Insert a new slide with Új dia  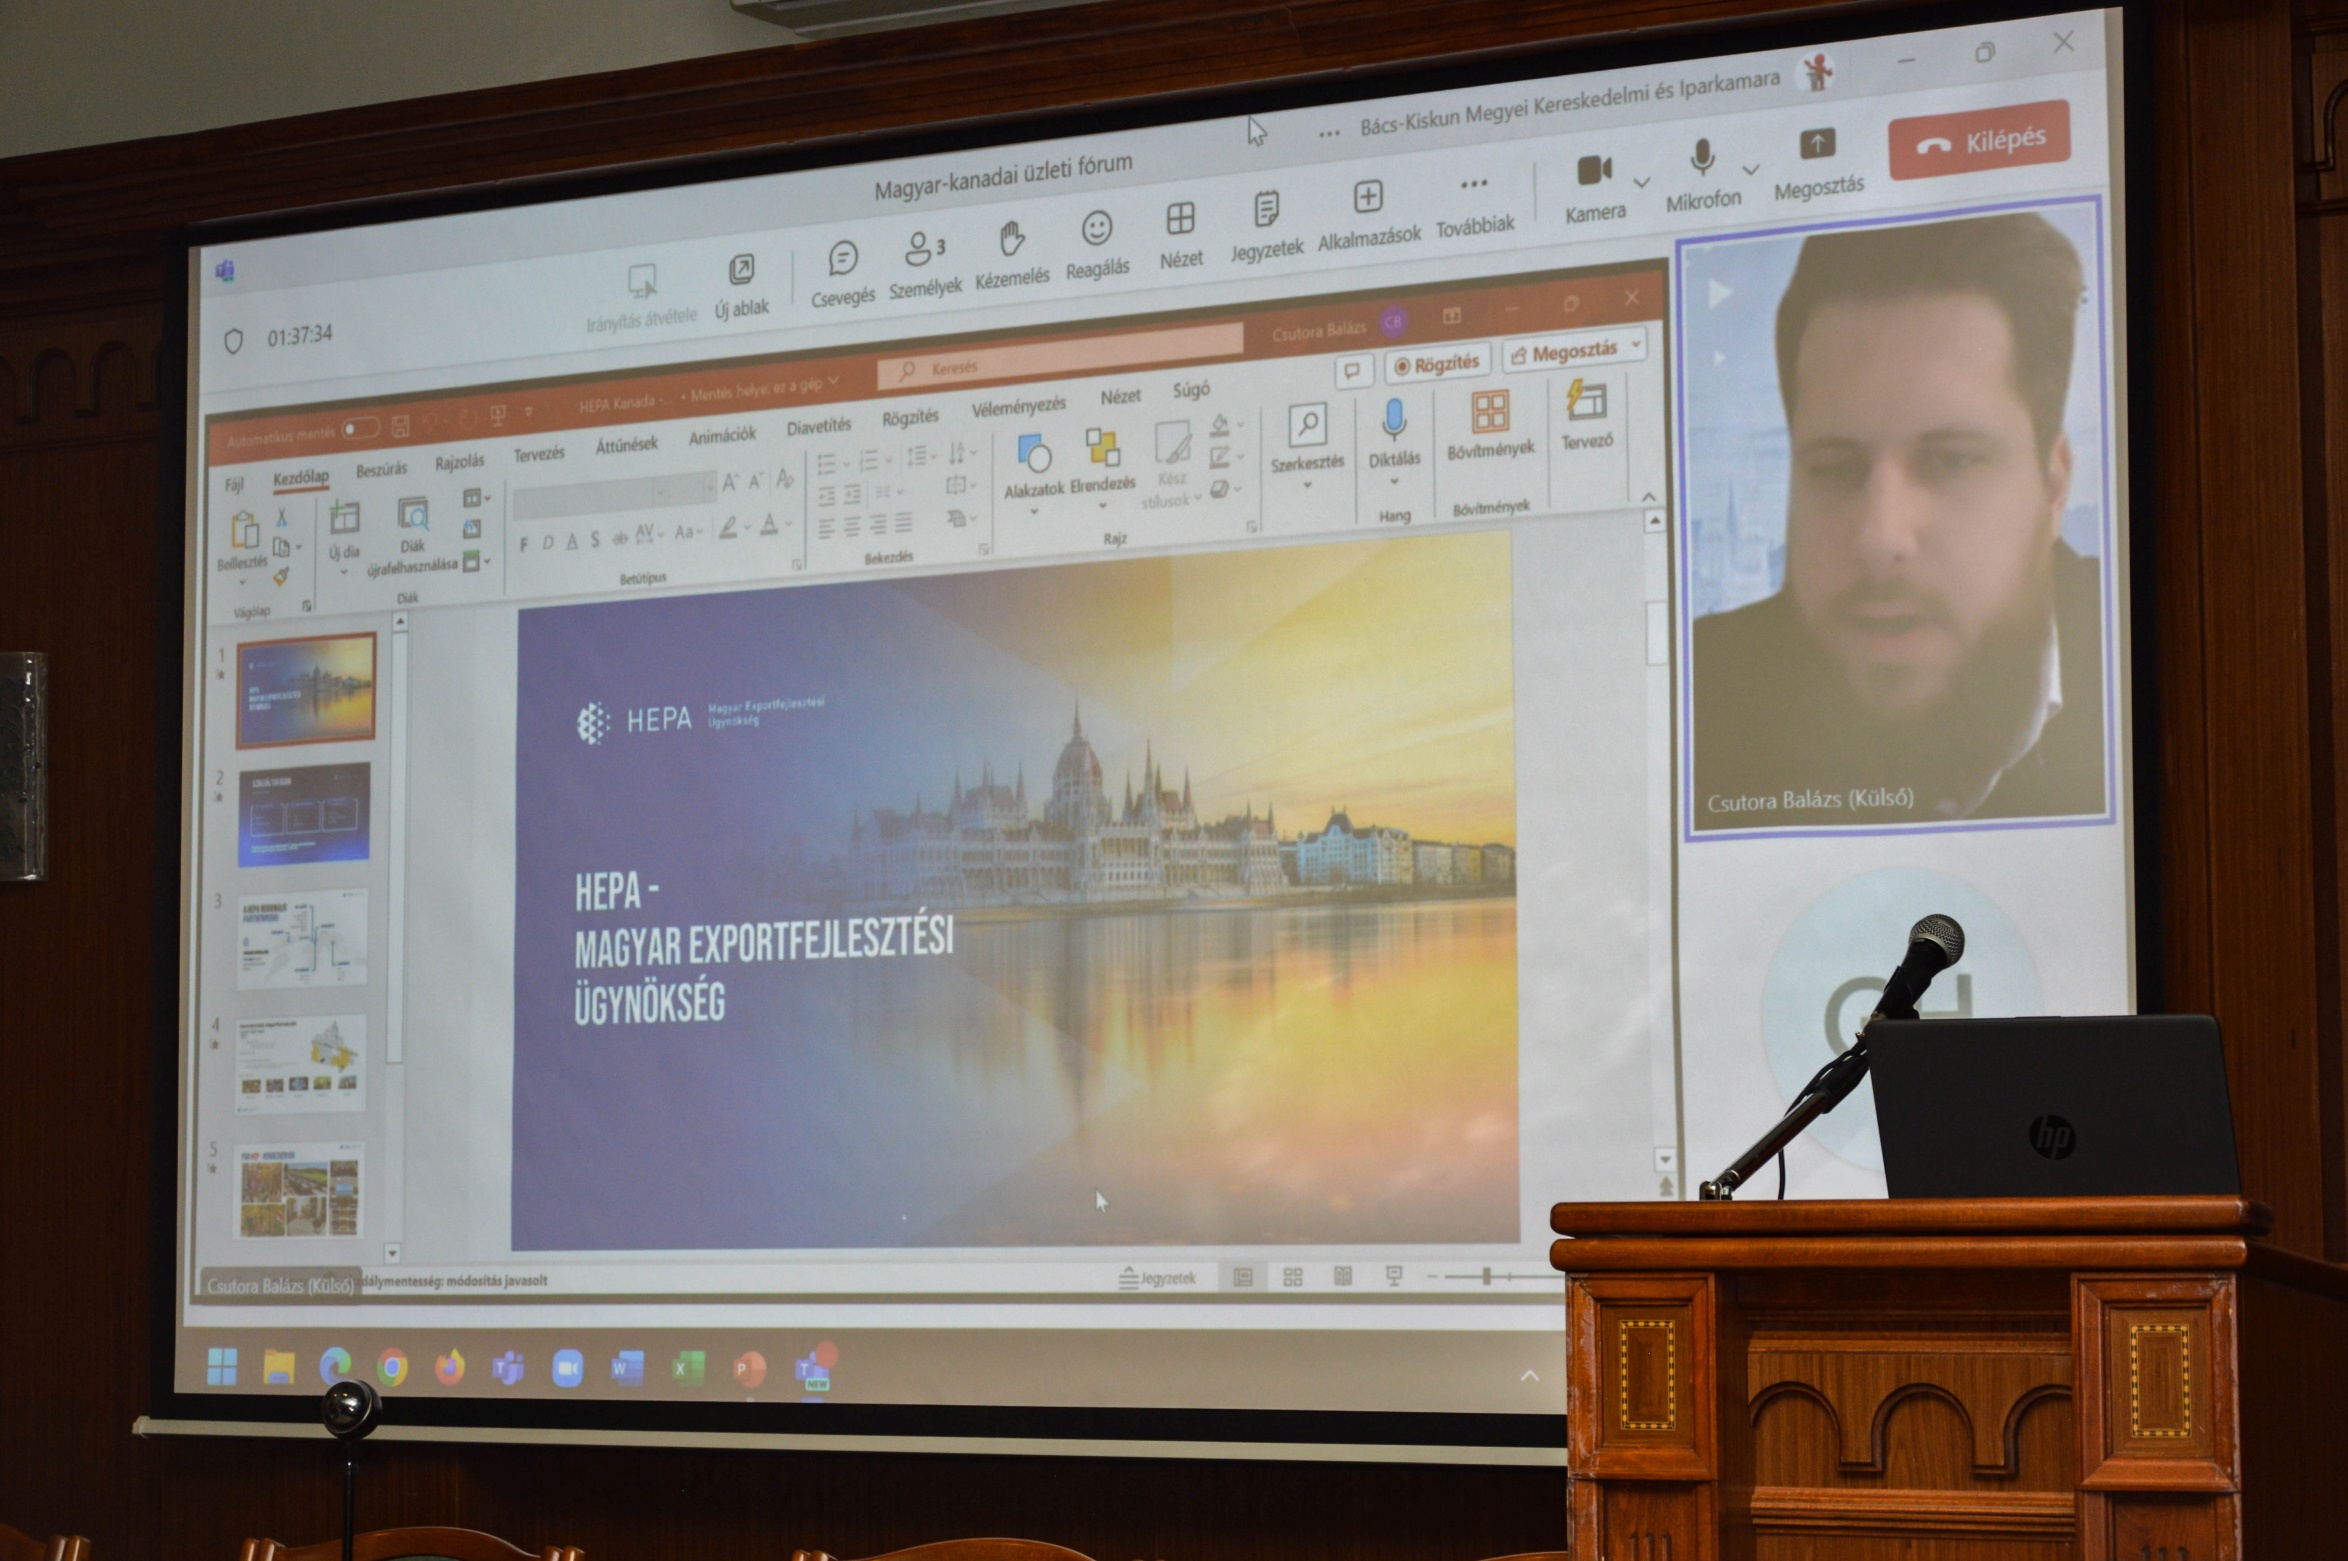(343, 528)
